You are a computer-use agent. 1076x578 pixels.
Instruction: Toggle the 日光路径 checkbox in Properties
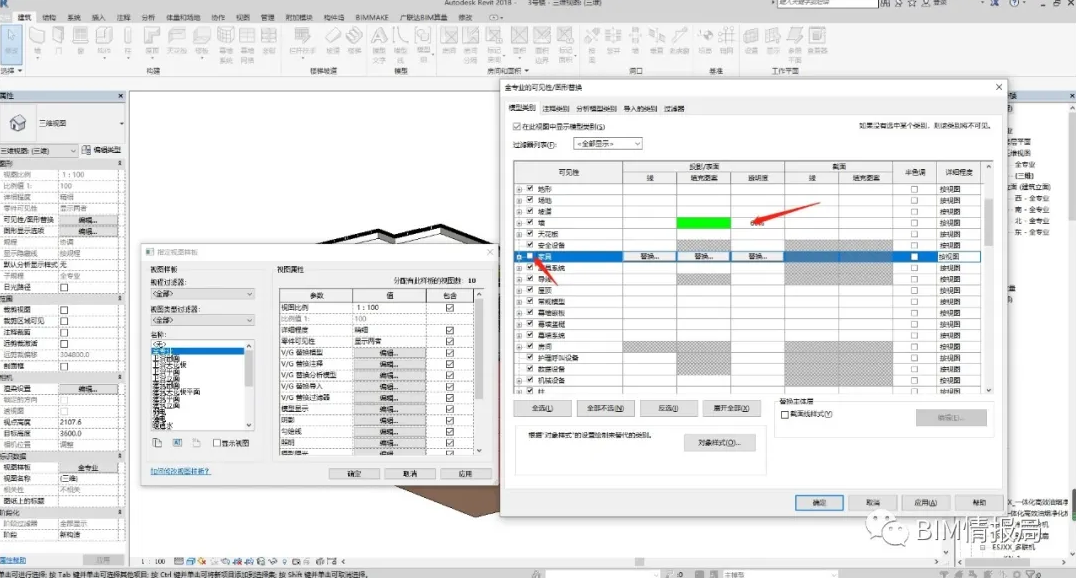(x=64, y=287)
